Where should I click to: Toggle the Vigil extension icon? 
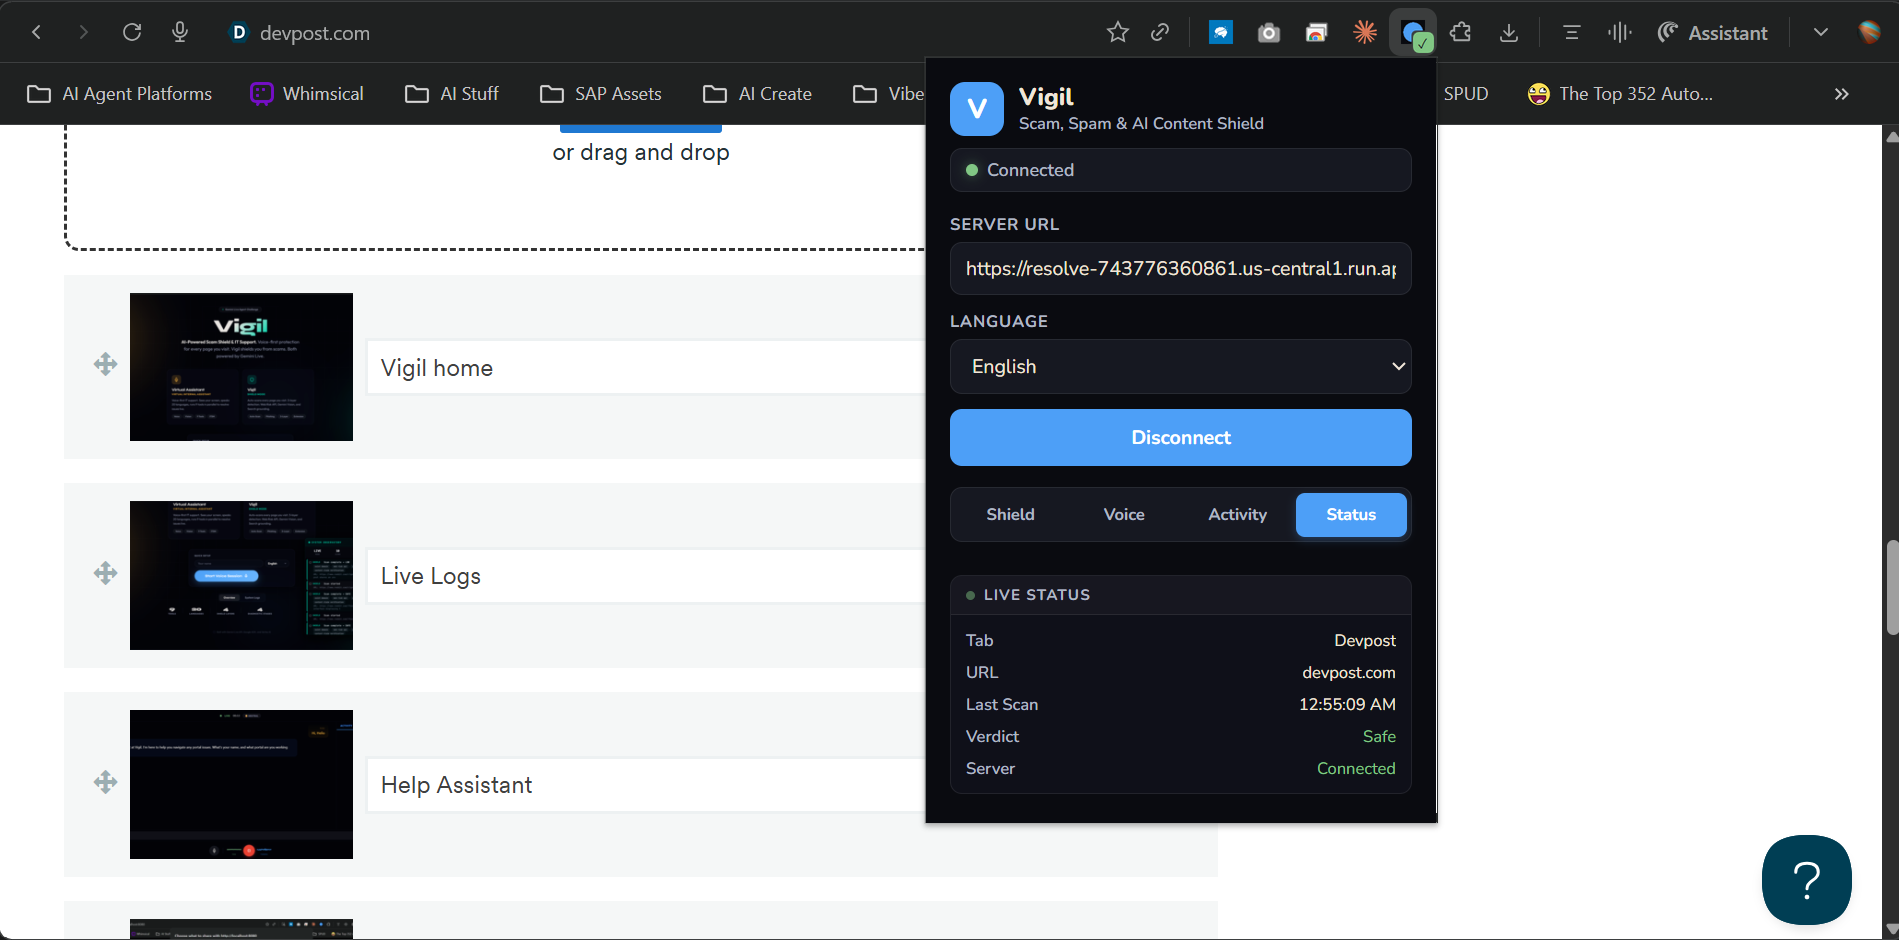[x=1413, y=33]
